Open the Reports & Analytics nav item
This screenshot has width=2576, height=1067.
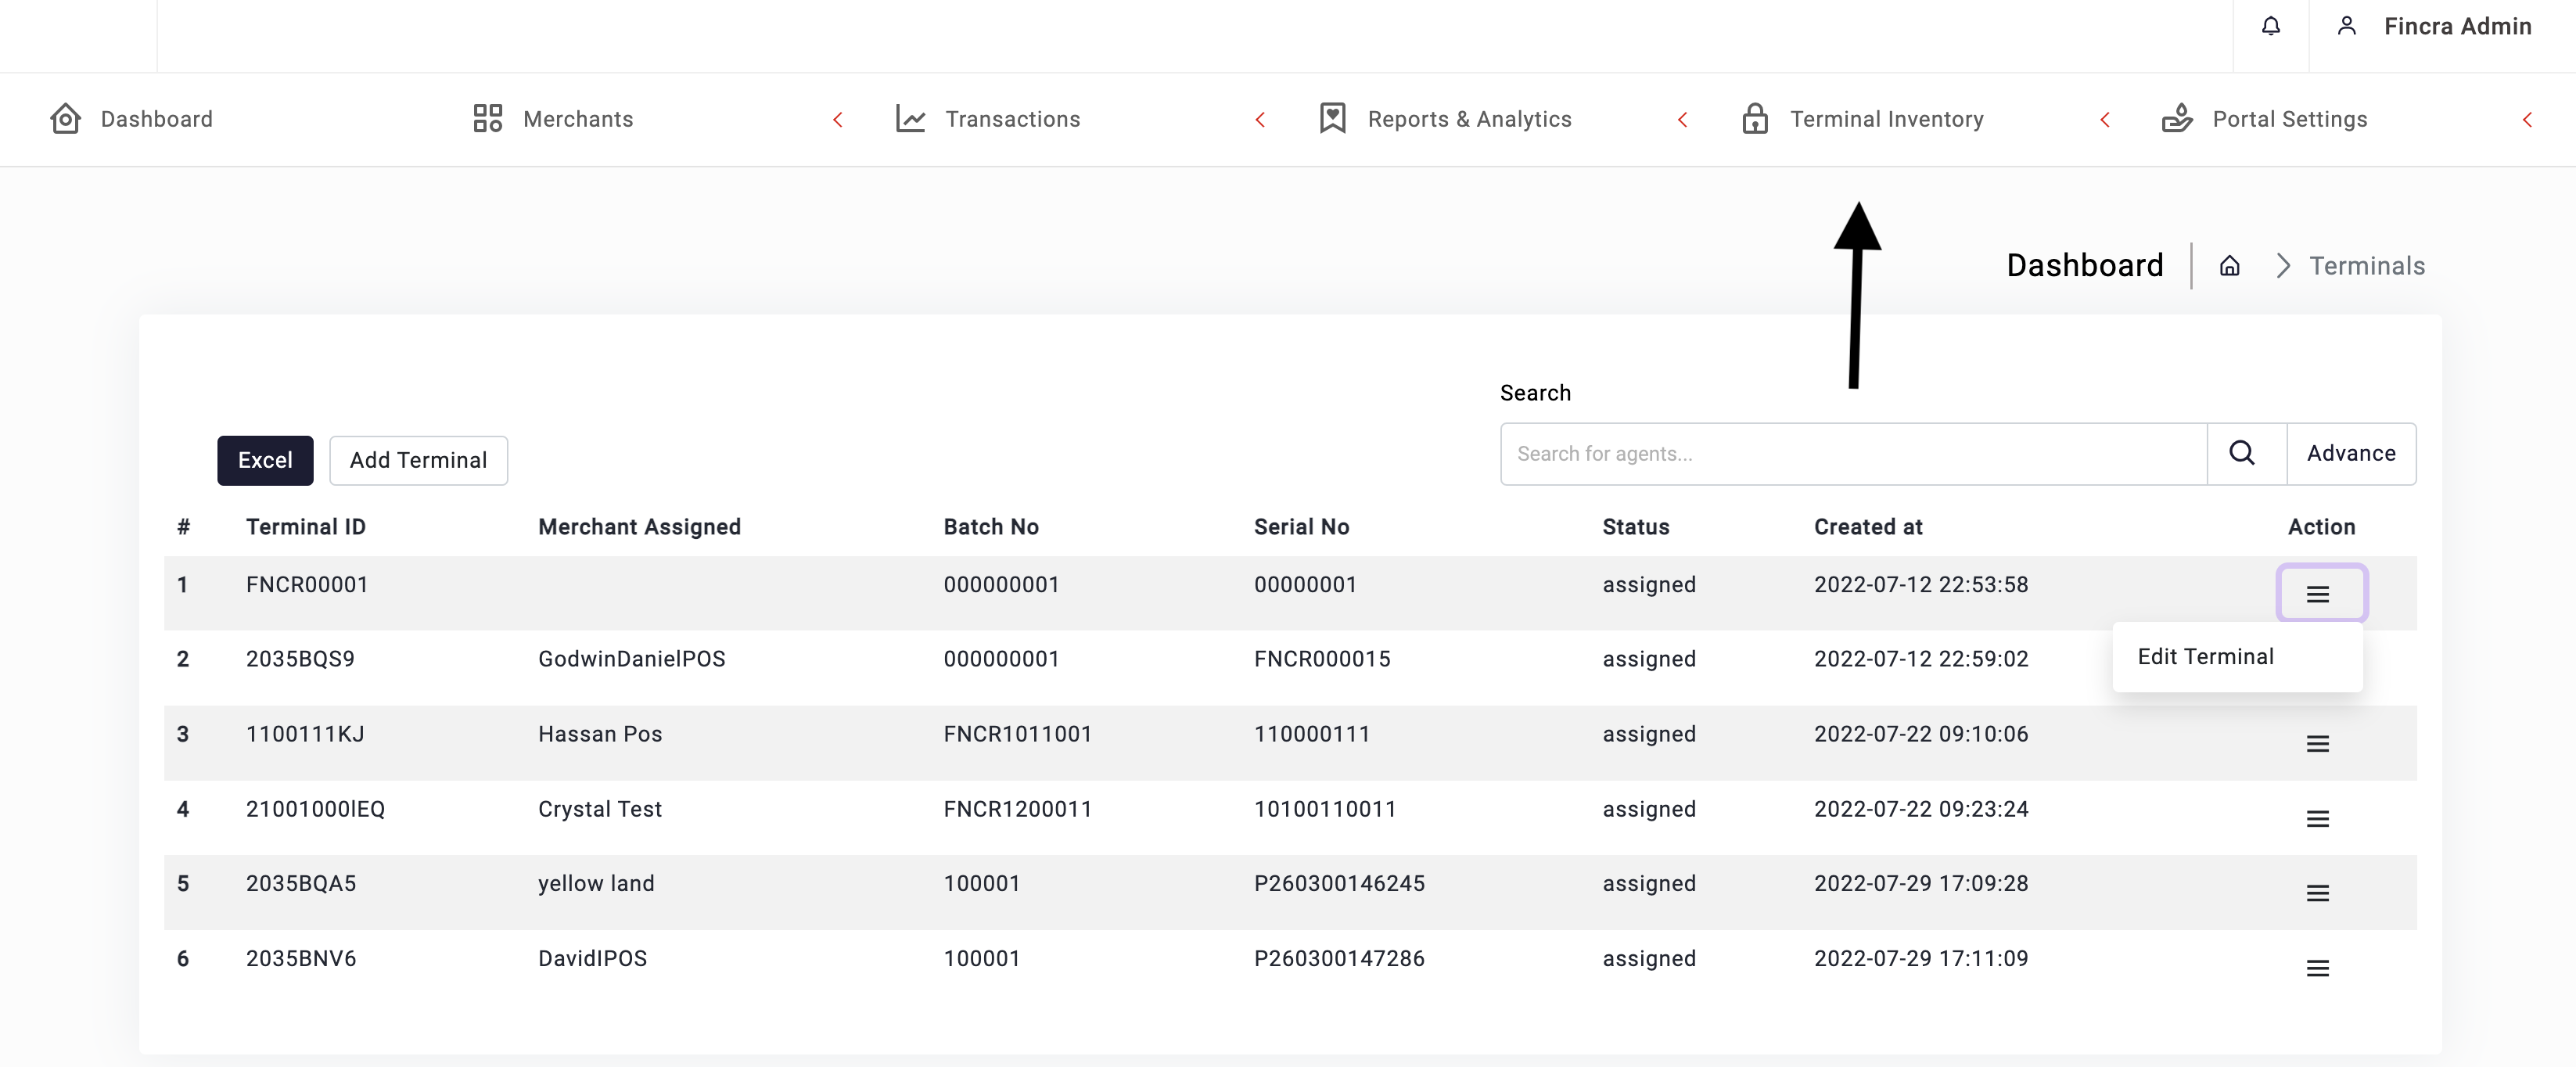(x=1469, y=119)
